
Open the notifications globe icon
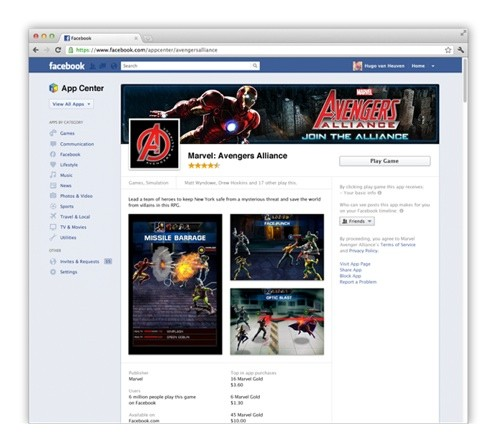(114, 66)
